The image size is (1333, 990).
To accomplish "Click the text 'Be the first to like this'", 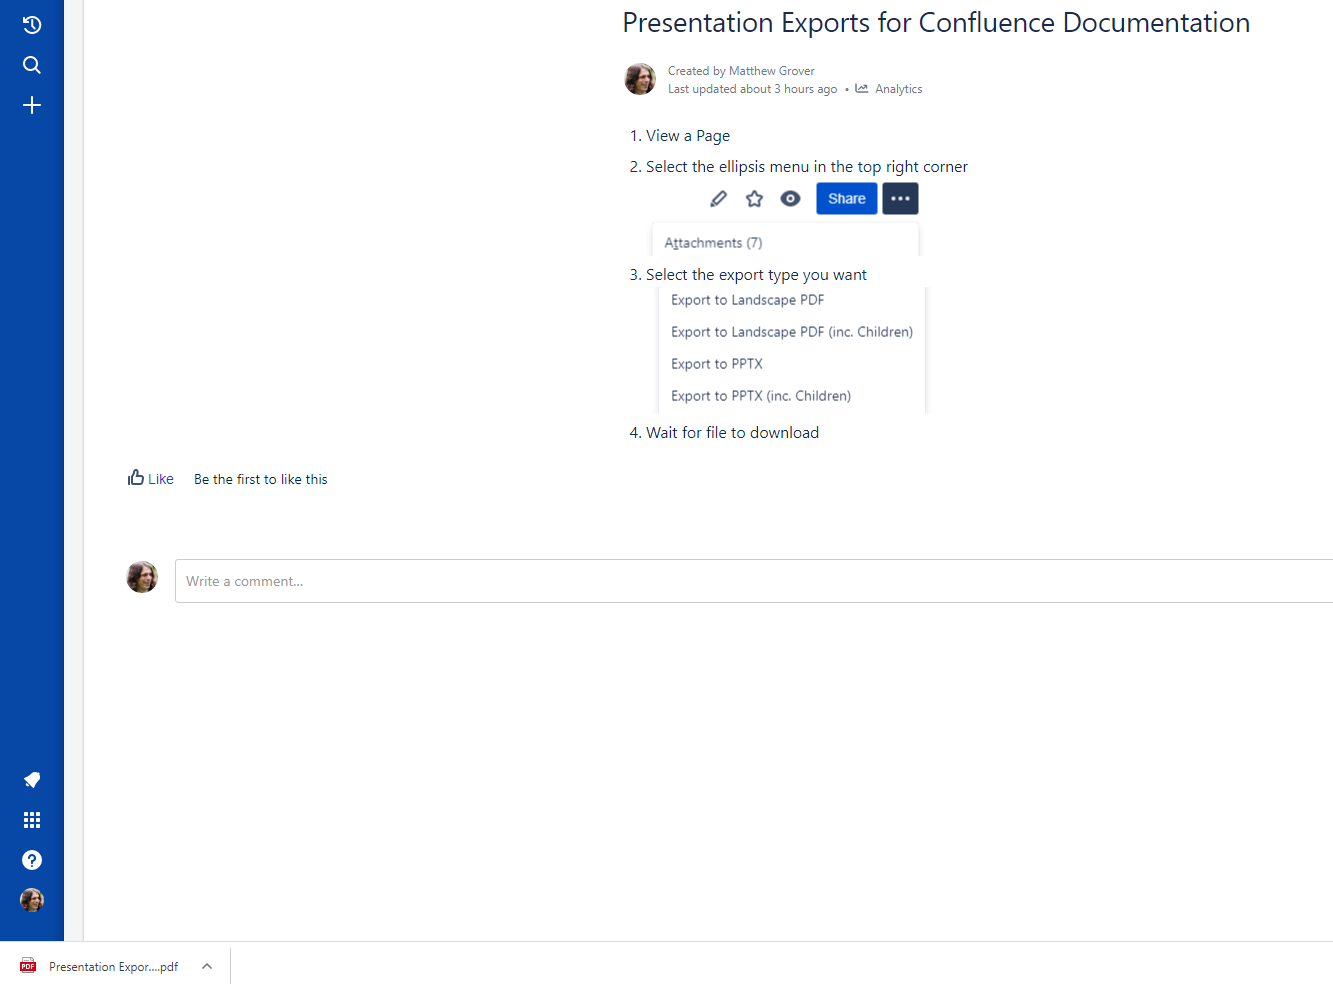I will [x=261, y=480].
